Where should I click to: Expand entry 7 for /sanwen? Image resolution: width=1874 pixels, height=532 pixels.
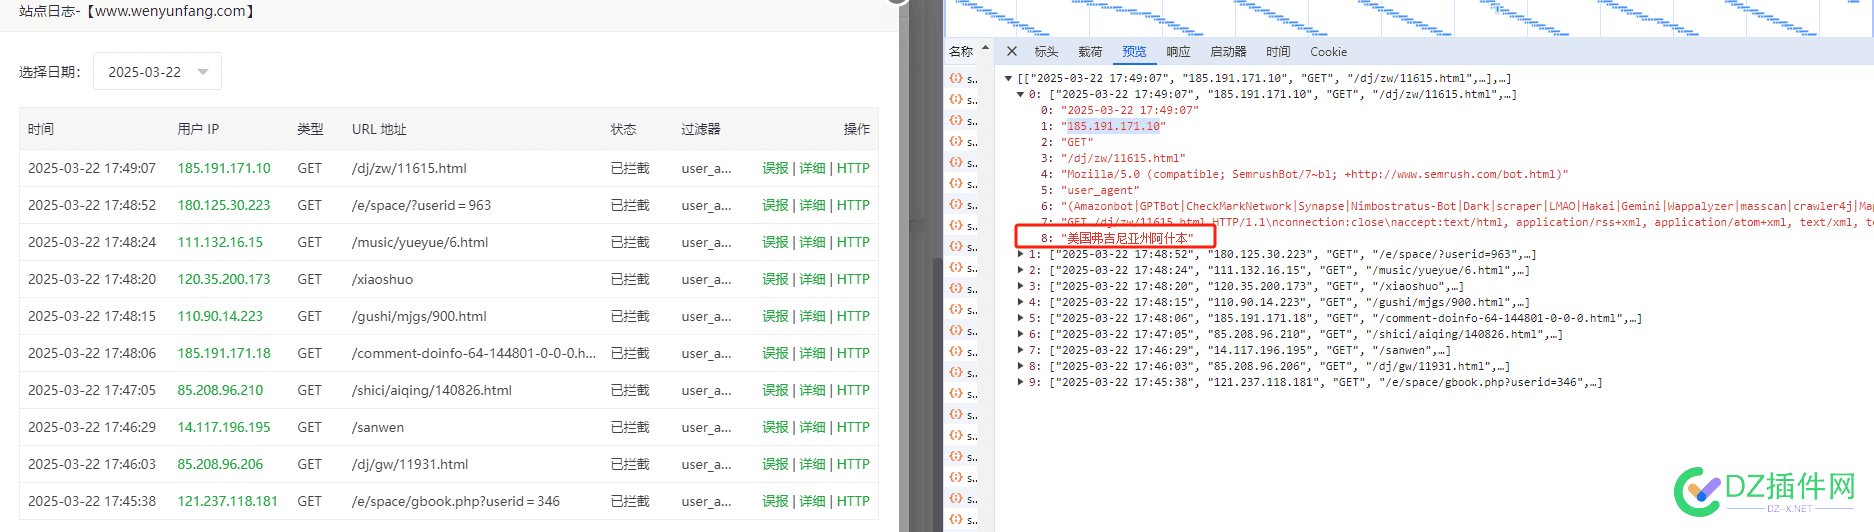[1020, 350]
